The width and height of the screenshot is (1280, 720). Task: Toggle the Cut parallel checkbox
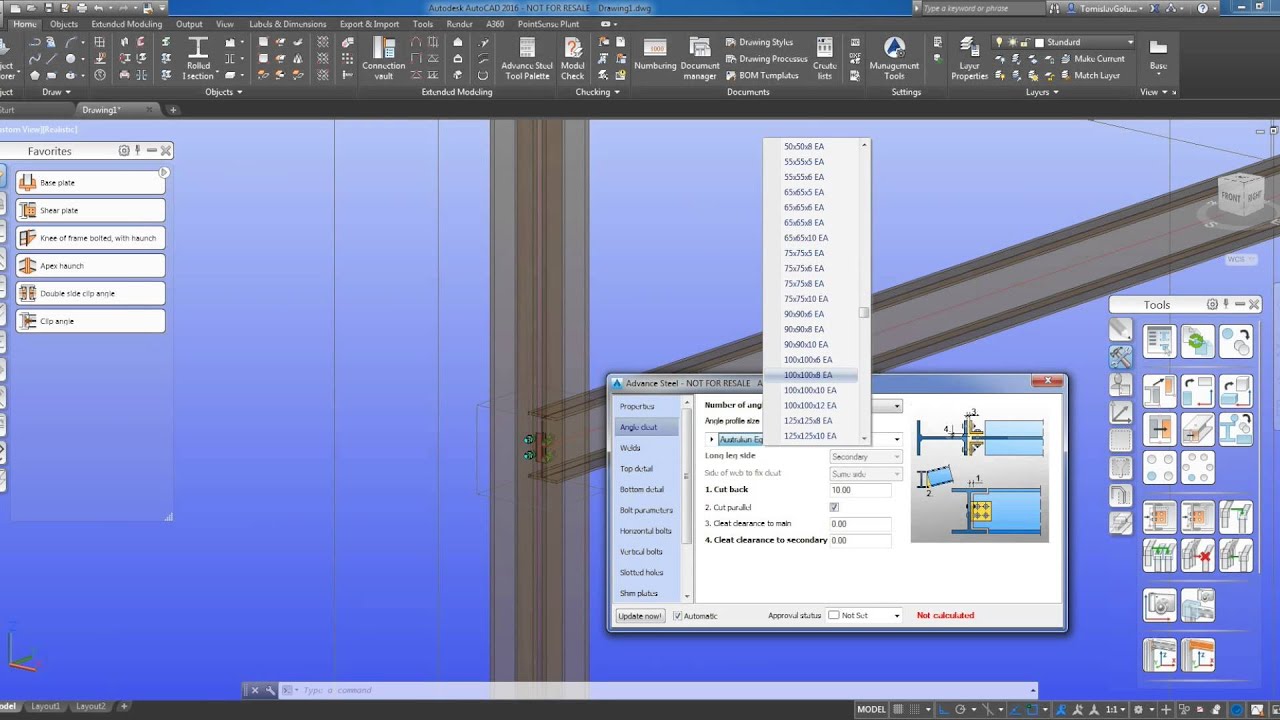(x=834, y=507)
